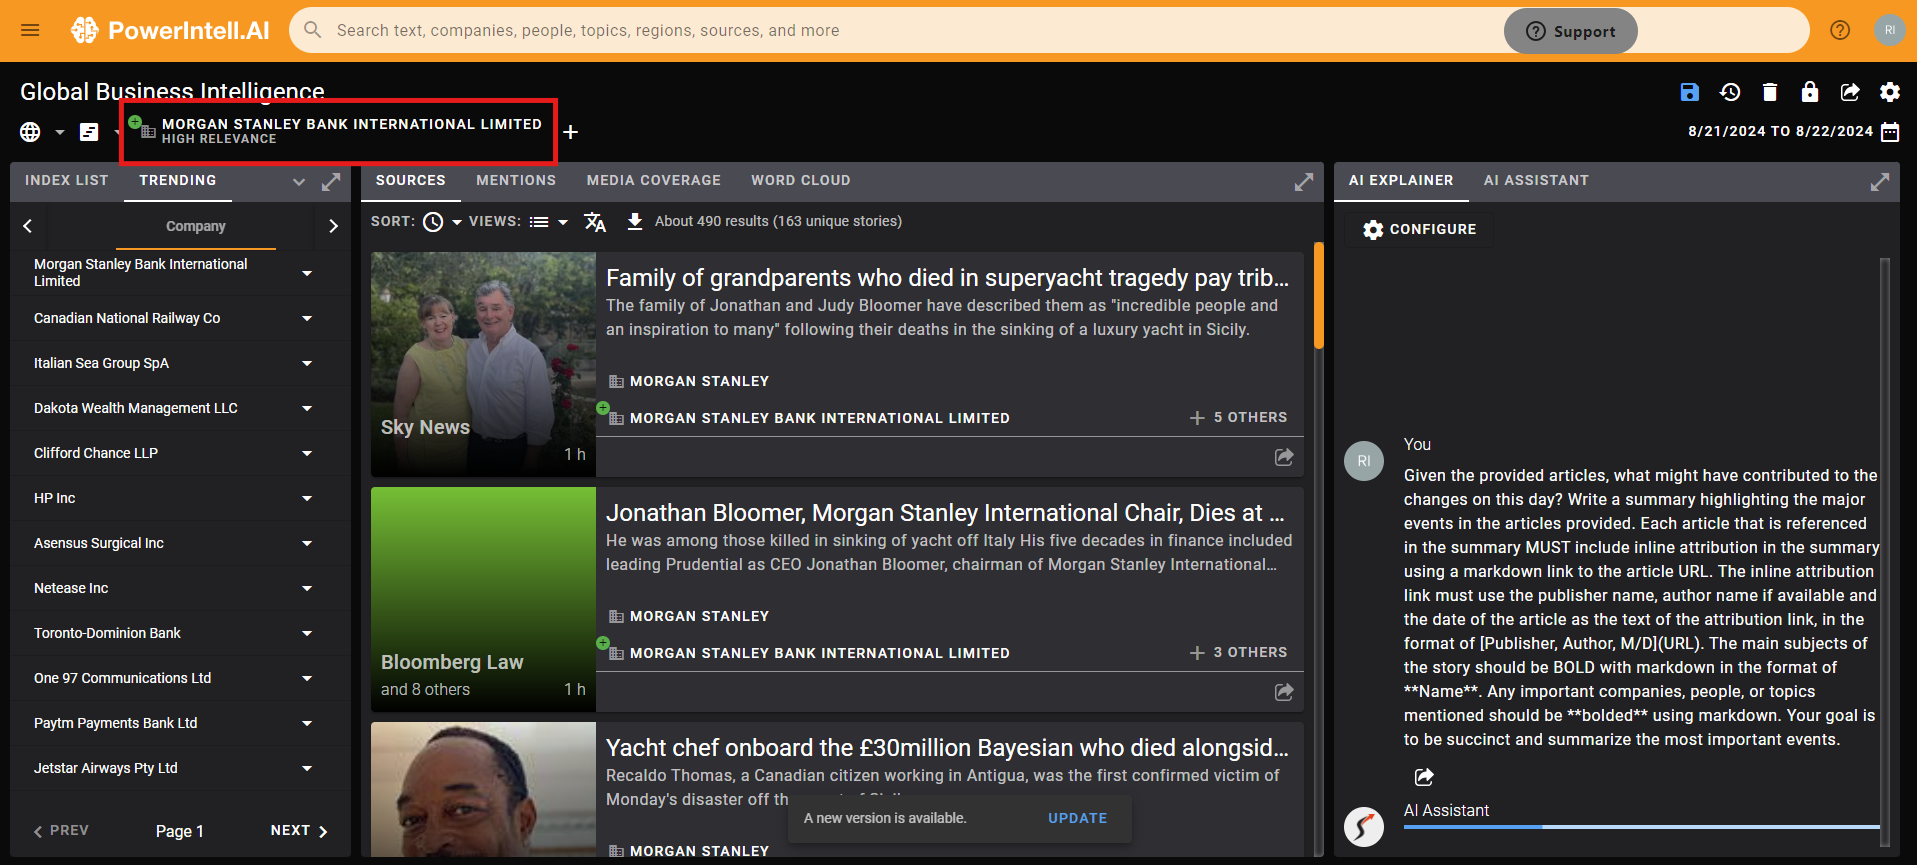This screenshot has width=1917, height=865.
Task: Open Family of grandparents superyacht article
Action: (x=947, y=278)
